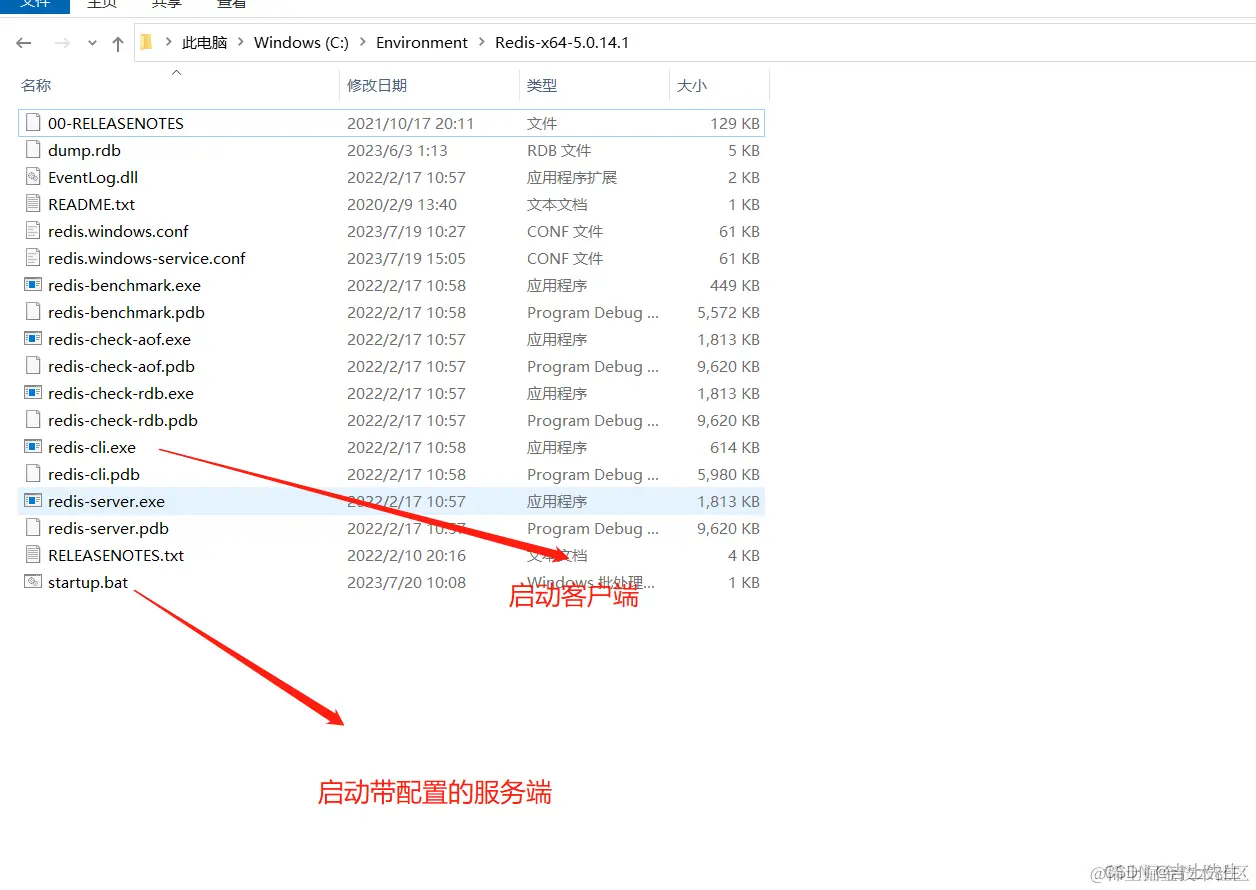Select redis-cli.pdb file icon

coord(33,474)
